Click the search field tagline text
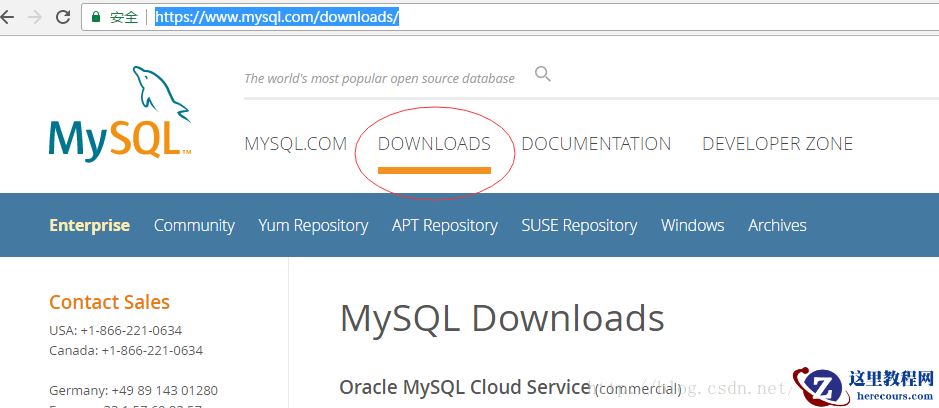Image resolution: width=939 pixels, height=408 pixels. [380, 78]
